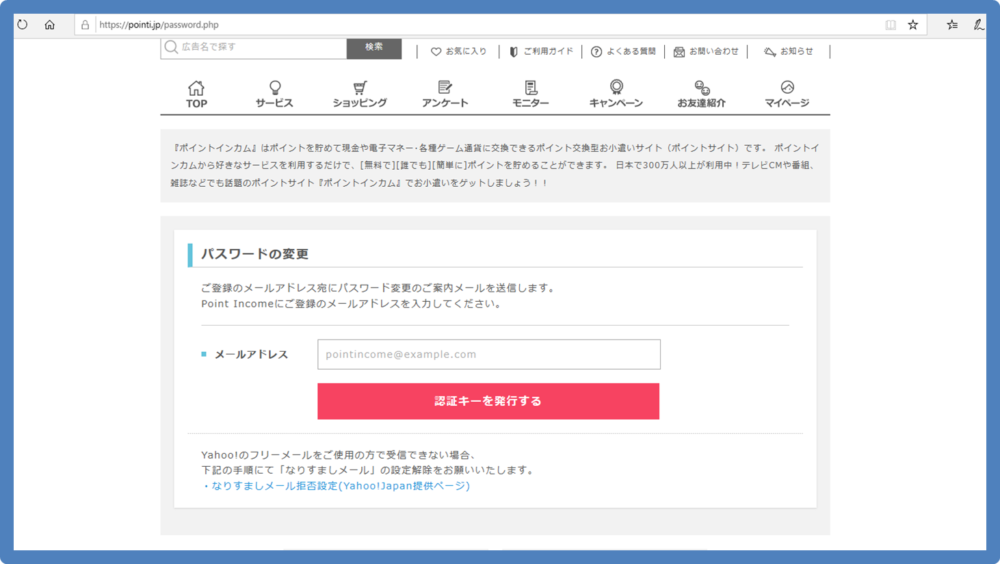
Task: Open the キャンペーン menu label
Action: click(x=616, y=103)
